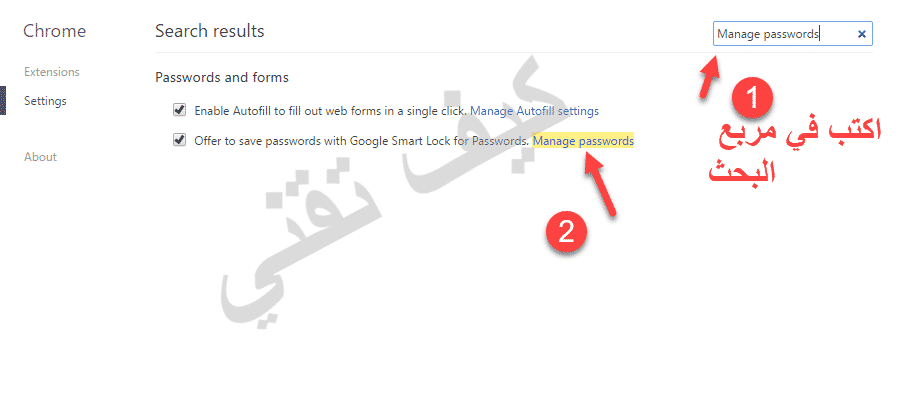Click the Search results heading
The width and height of the screenshot is (915, 410).
tap(210, 31)
